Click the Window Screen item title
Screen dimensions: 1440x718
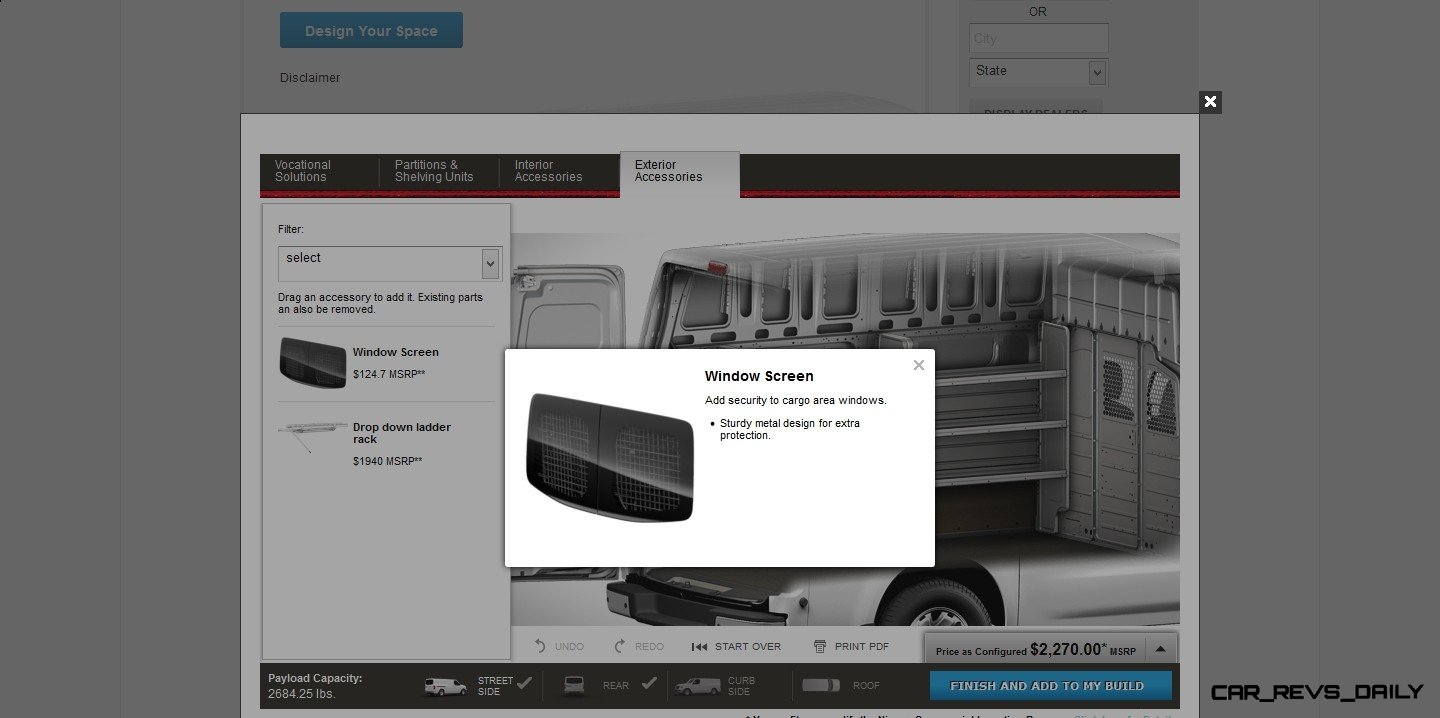(395, 352)
